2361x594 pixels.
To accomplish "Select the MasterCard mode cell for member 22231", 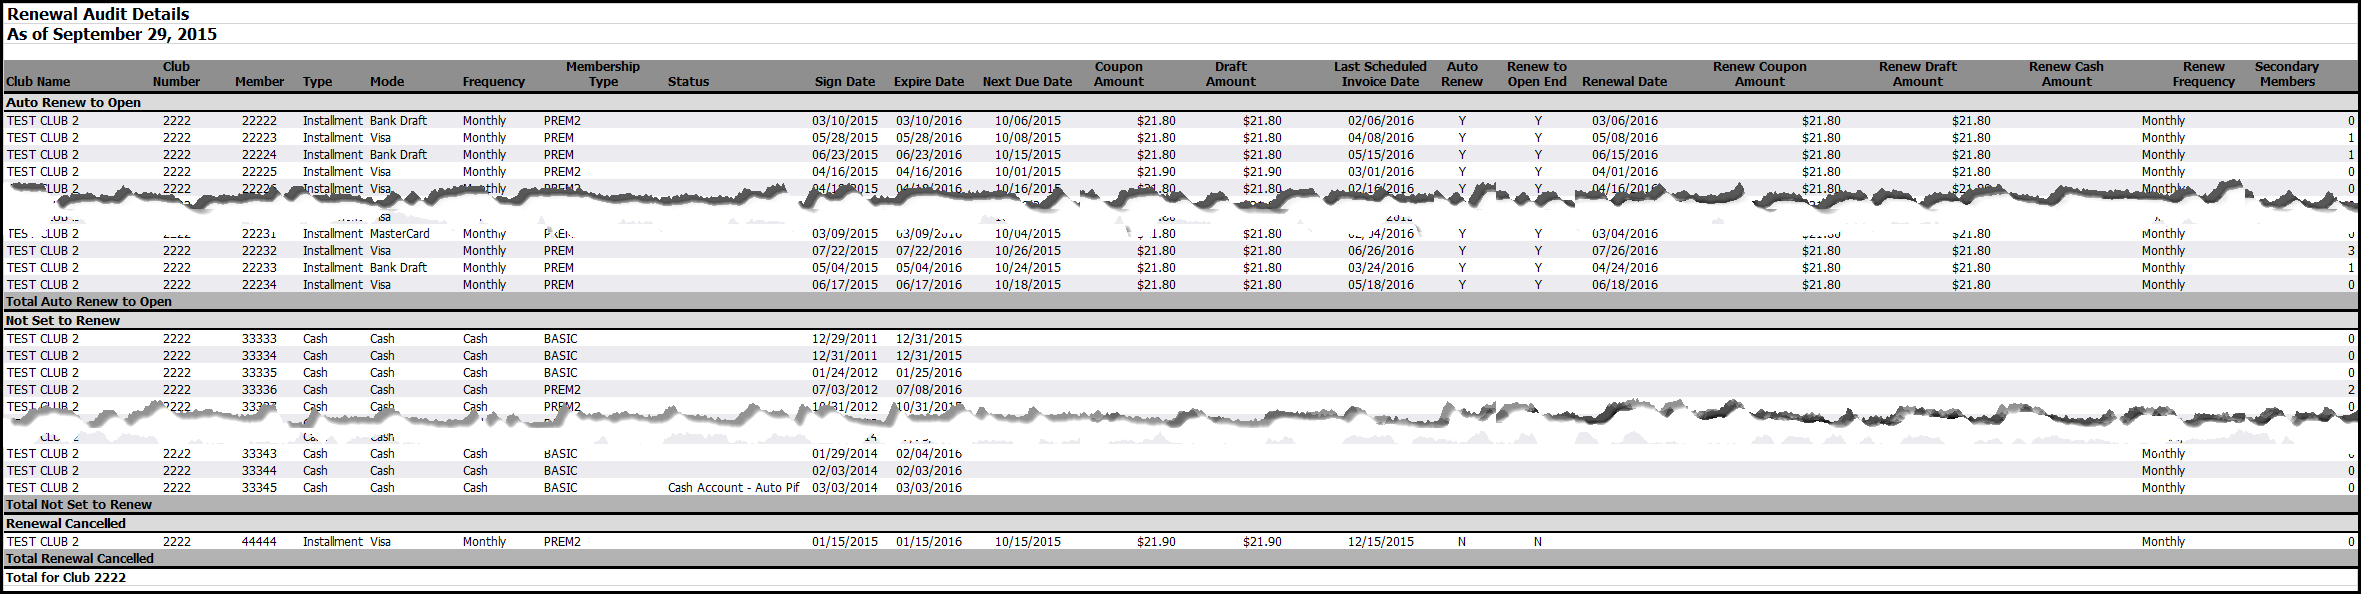I will (399, 234).
